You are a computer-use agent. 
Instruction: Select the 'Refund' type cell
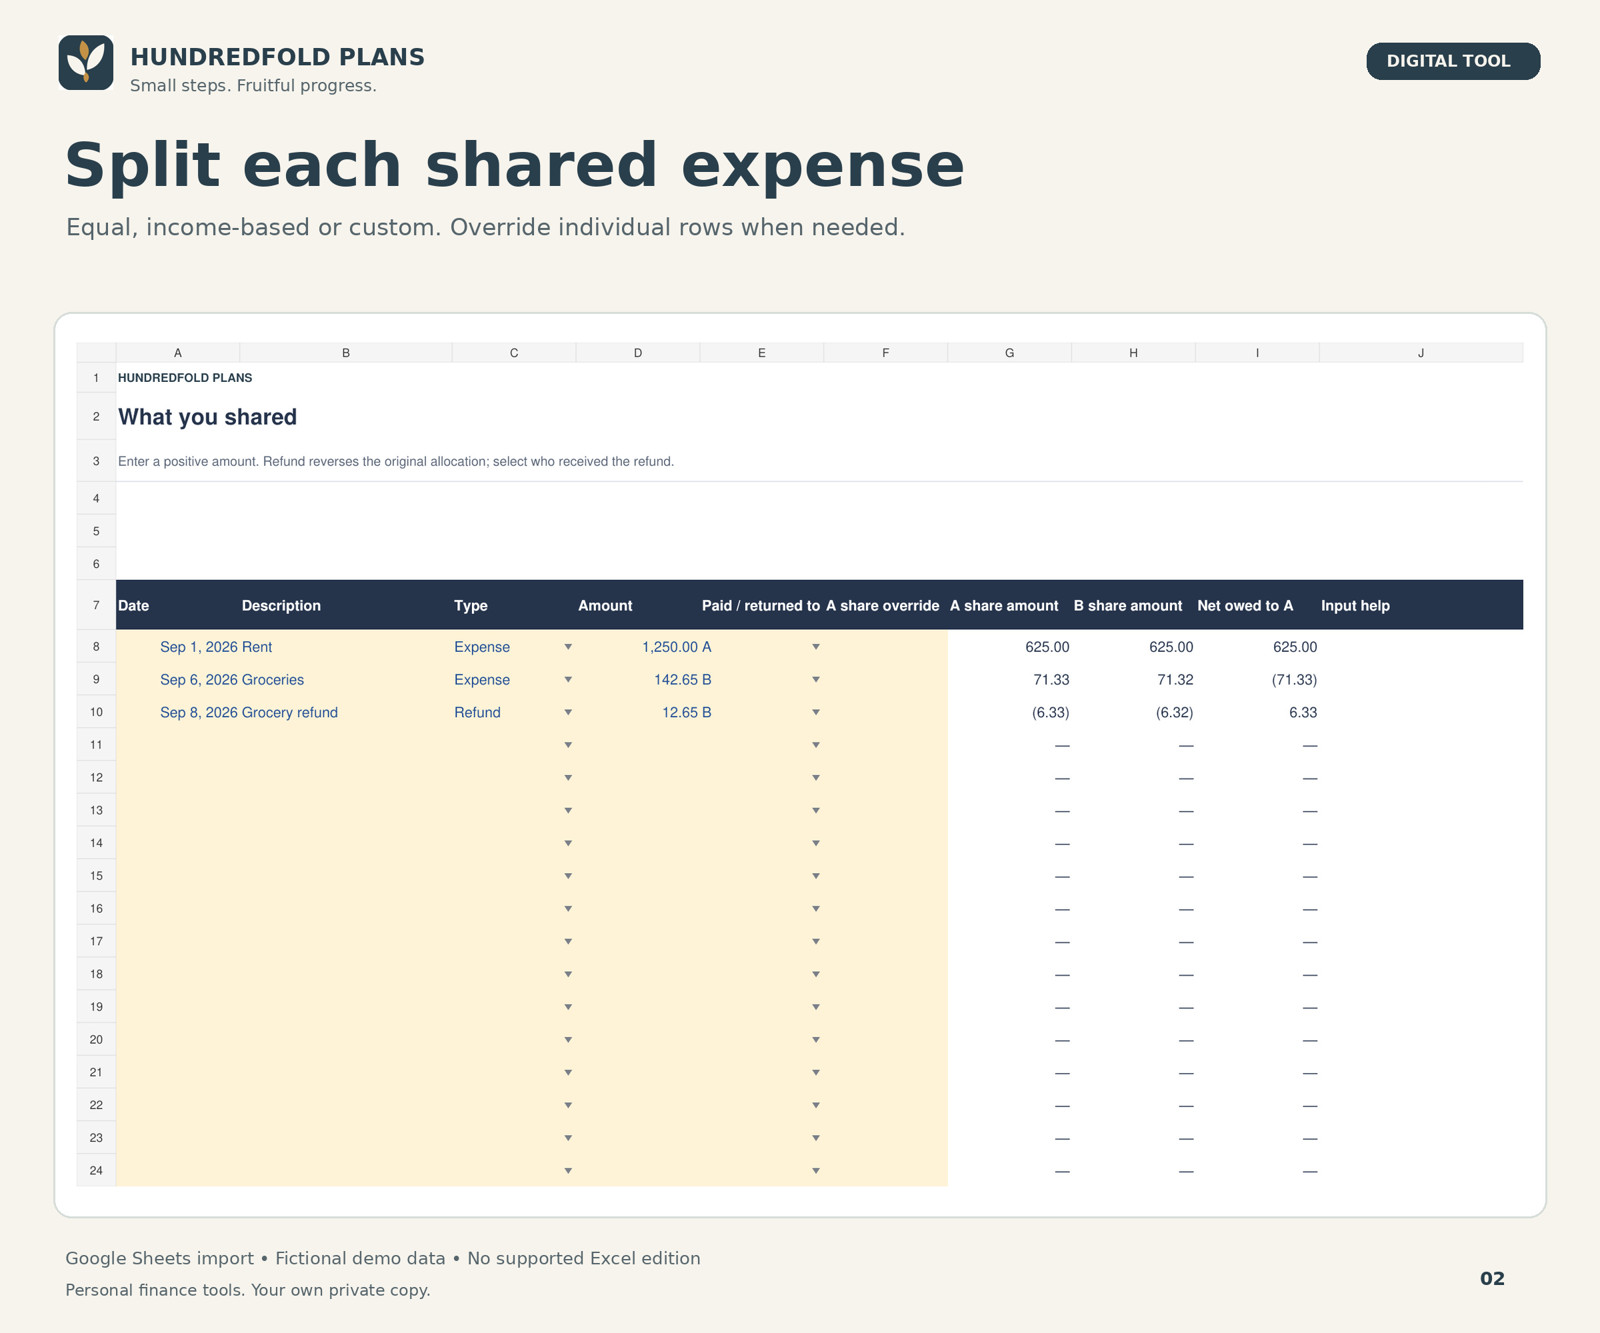(x=514, y=713)
